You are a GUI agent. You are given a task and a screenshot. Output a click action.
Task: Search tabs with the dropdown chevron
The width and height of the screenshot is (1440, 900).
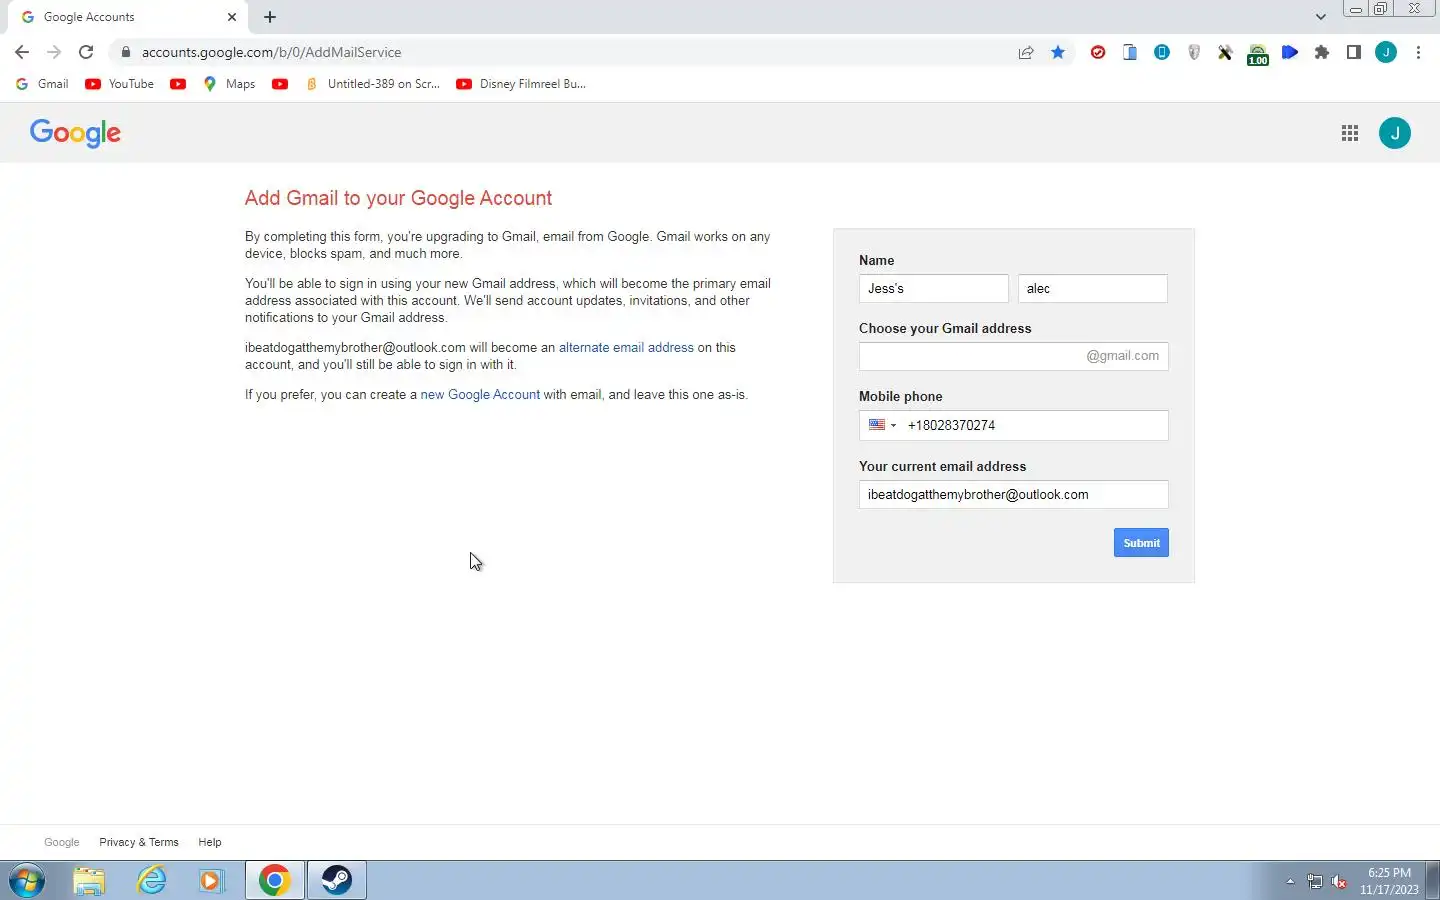coord(1320,16)
